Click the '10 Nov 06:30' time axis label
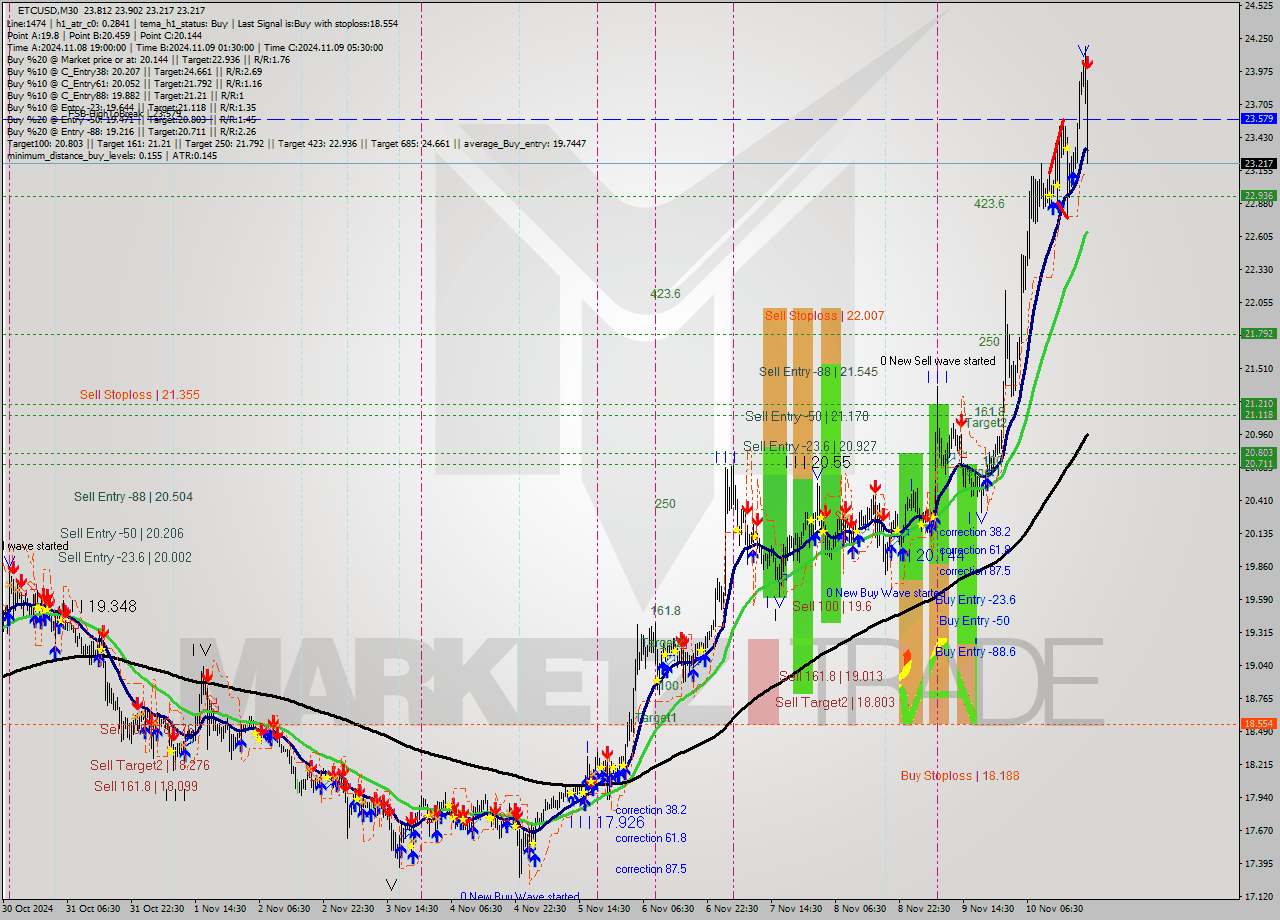1280x920 pixels. click(1054, 909)
